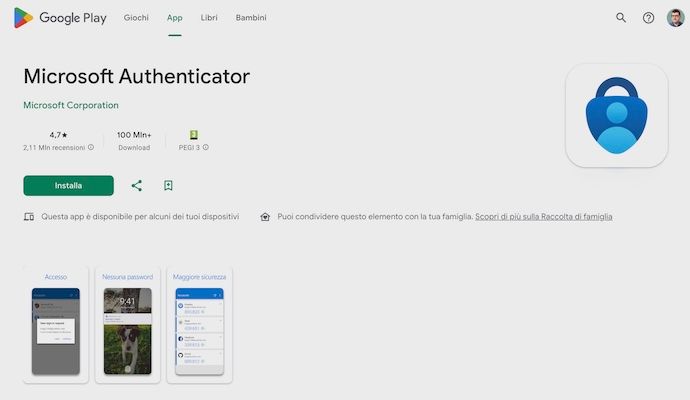Click the 100 Mln+ download count
This screenshot has height=400, width=690.
pyautogui.click(x=134, y=135)
